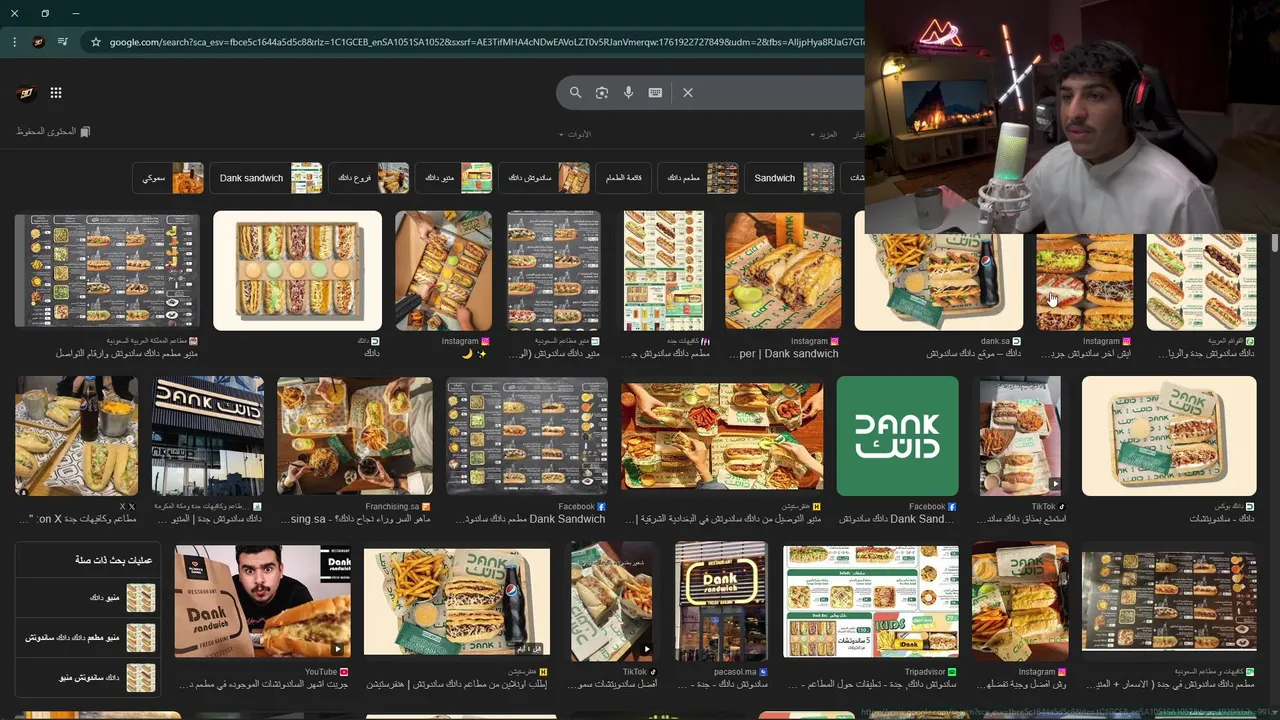
Task: Open saved content bookmark link
Action: pos(53,132)
